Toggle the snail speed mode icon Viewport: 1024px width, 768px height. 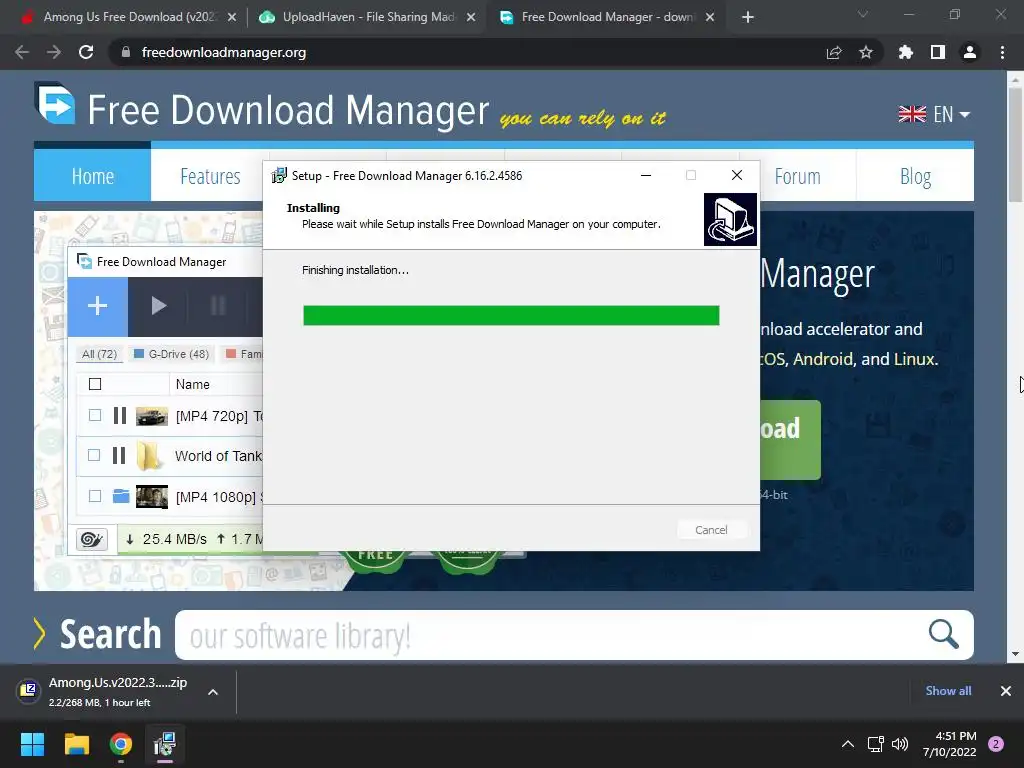coord(91,539)
